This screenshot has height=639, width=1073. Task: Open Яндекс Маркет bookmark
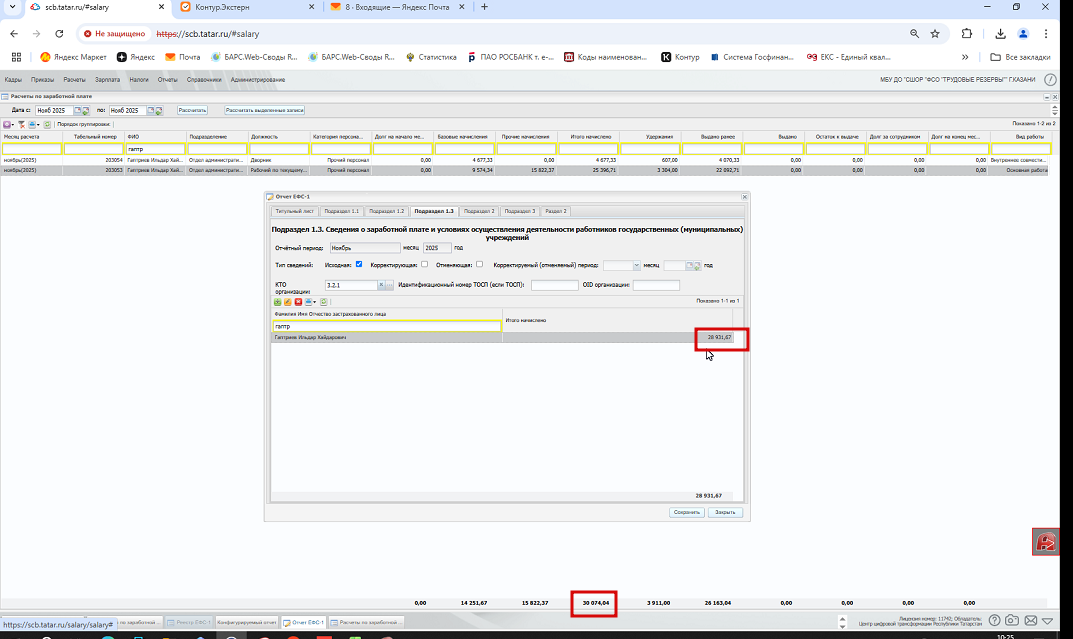[73, 57]
